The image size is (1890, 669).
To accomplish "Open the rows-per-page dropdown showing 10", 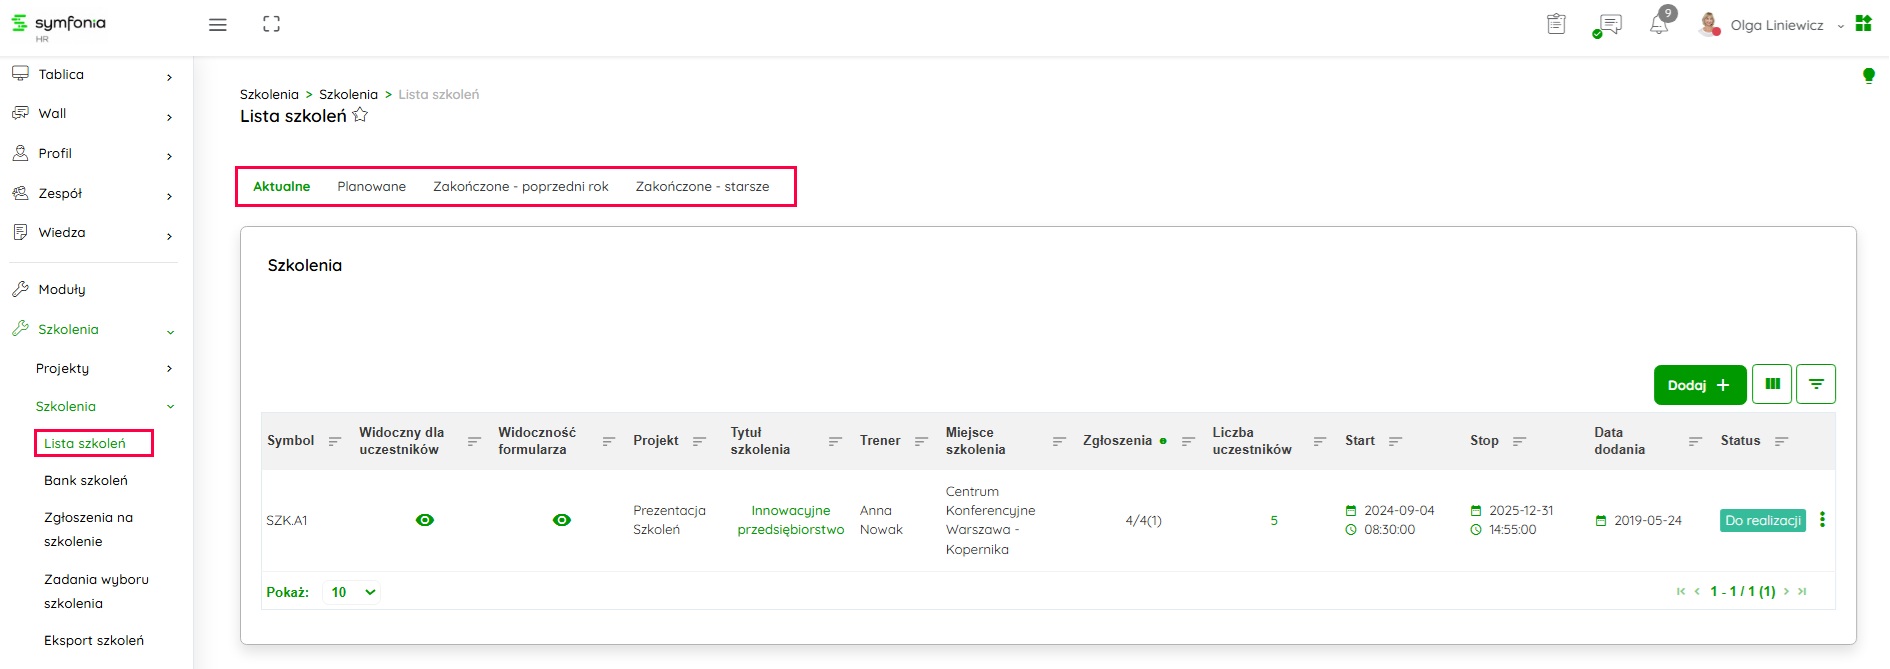I will click(x=352, y=592).
